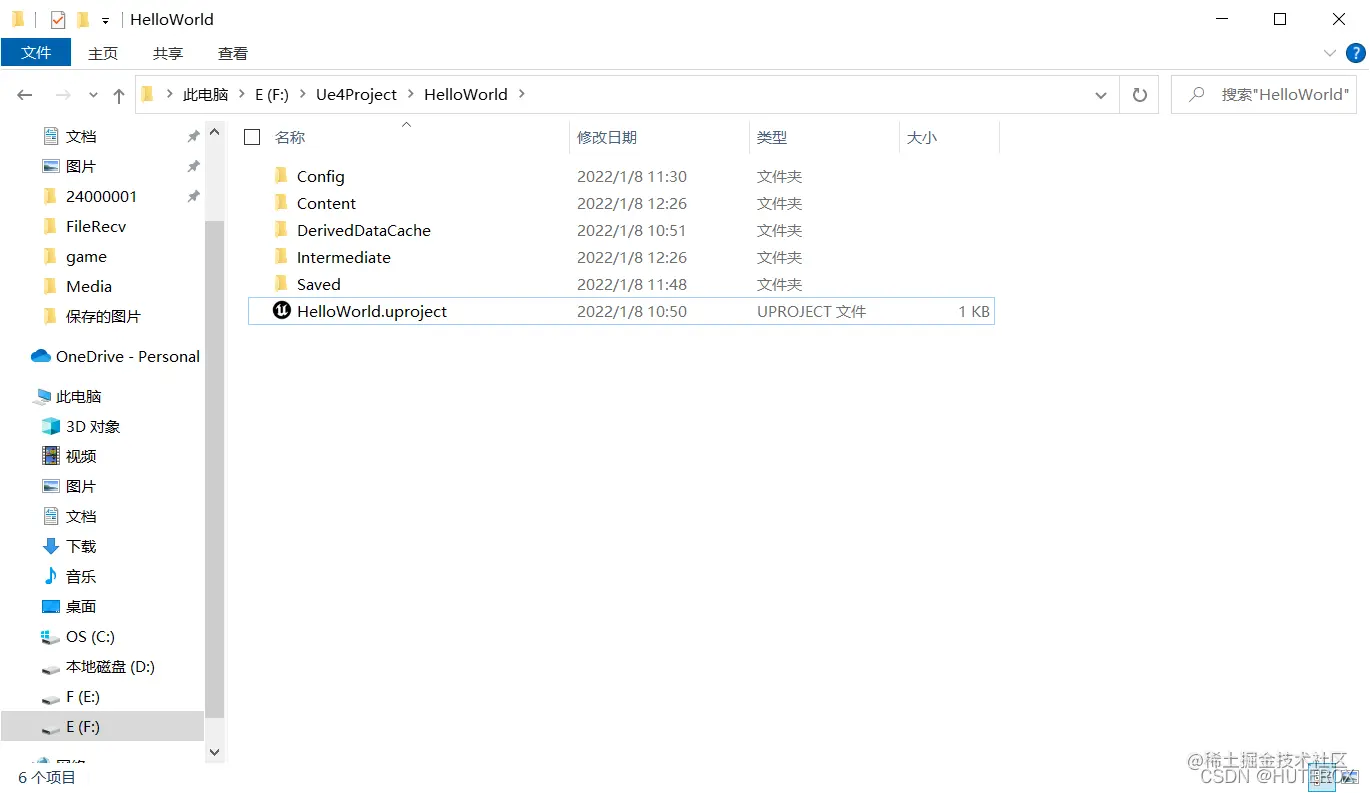Click the Config folder icon

click(281, 176)
